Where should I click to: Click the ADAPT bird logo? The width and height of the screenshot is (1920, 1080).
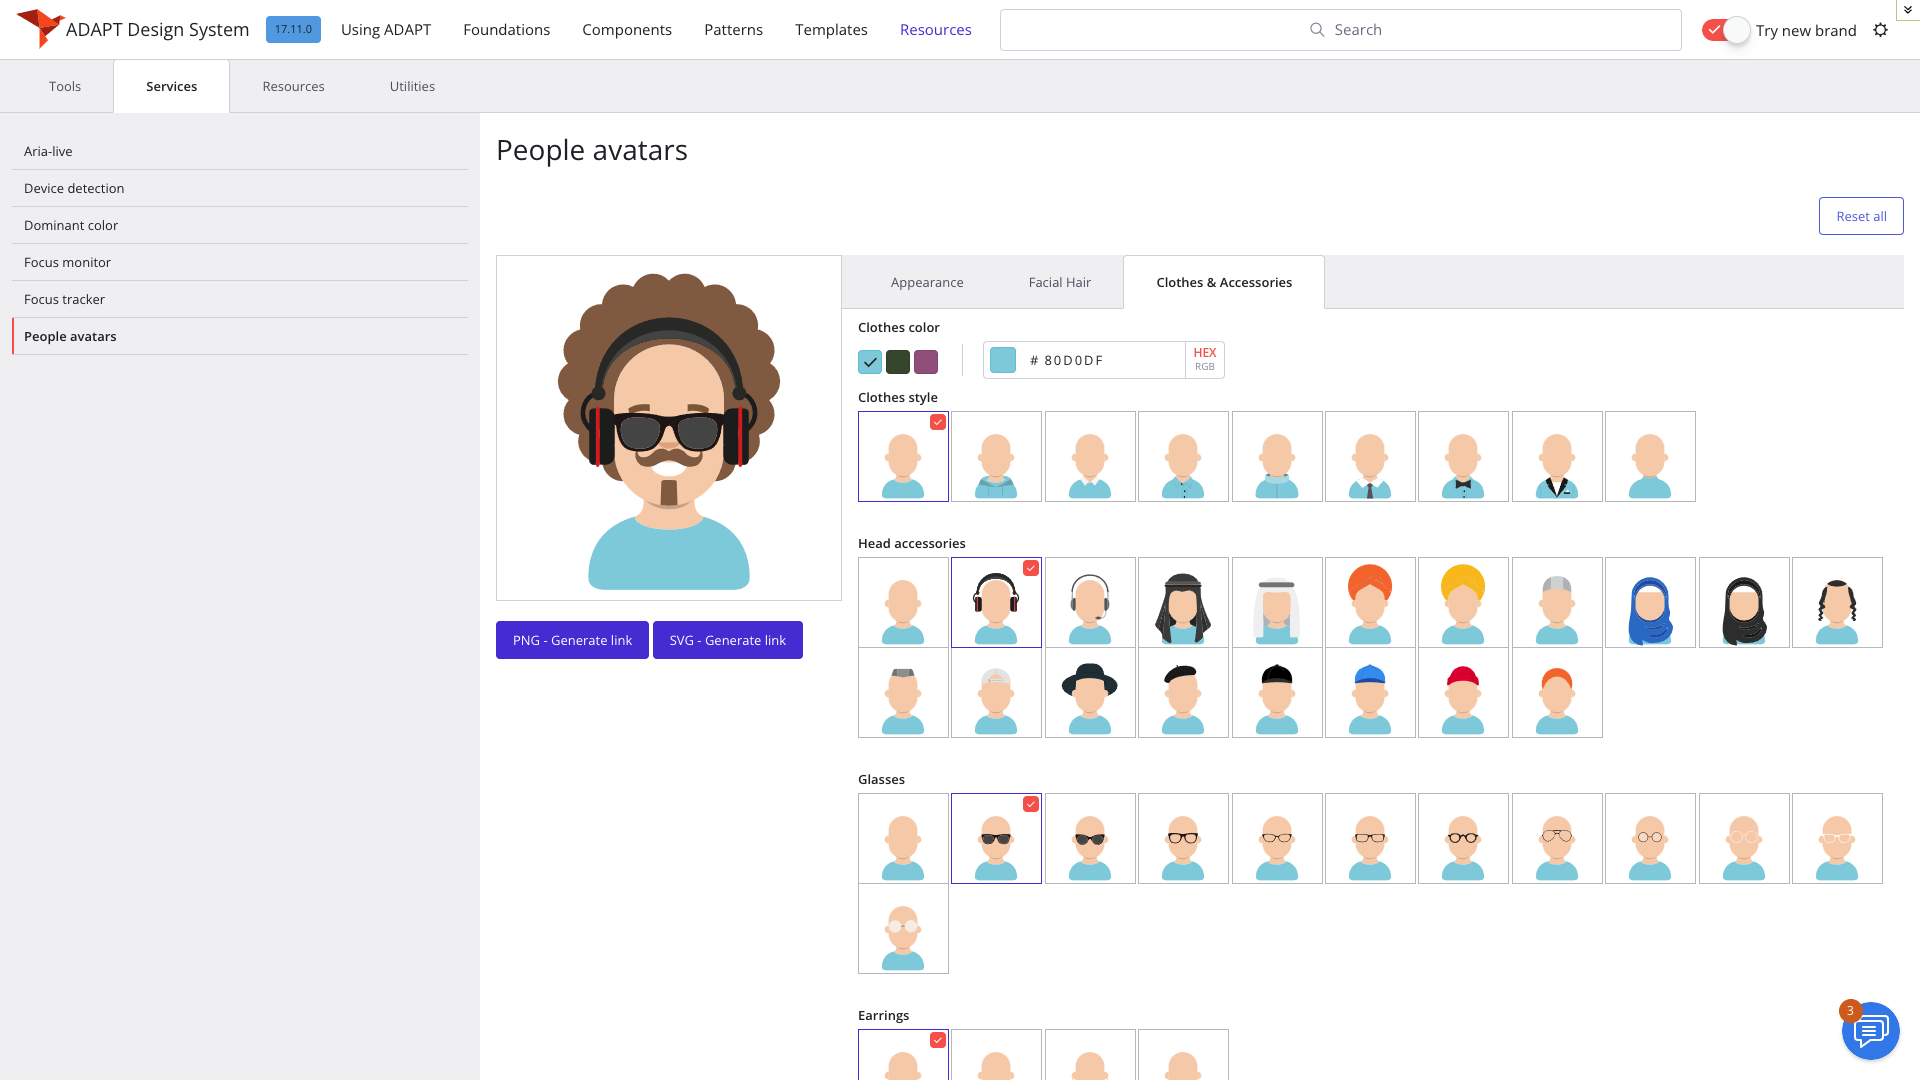coord(40,27)
